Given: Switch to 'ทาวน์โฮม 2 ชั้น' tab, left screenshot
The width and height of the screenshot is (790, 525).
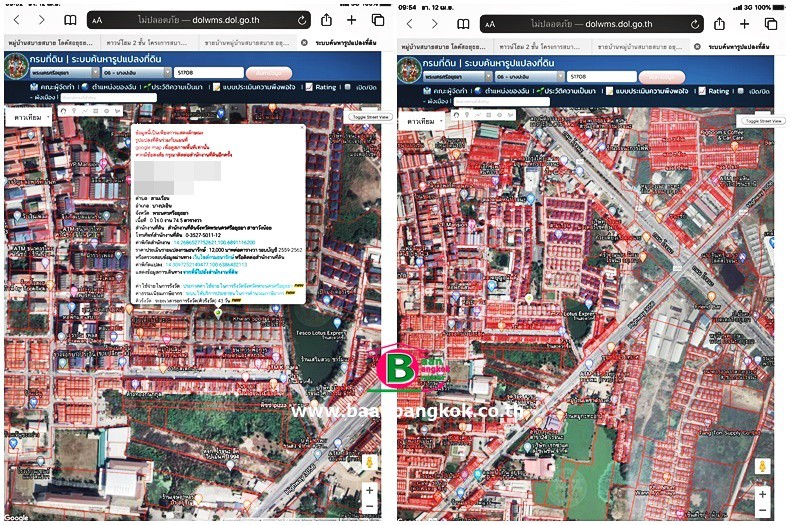Looking at the screenshot, I should pos(148,43).
